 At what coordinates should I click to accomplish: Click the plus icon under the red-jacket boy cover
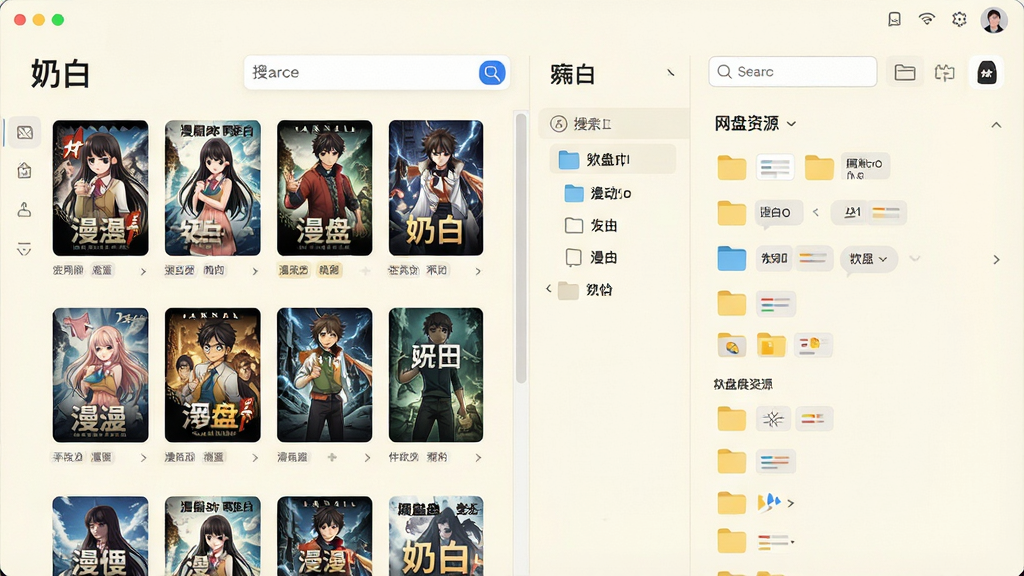[x=365, y=270]
